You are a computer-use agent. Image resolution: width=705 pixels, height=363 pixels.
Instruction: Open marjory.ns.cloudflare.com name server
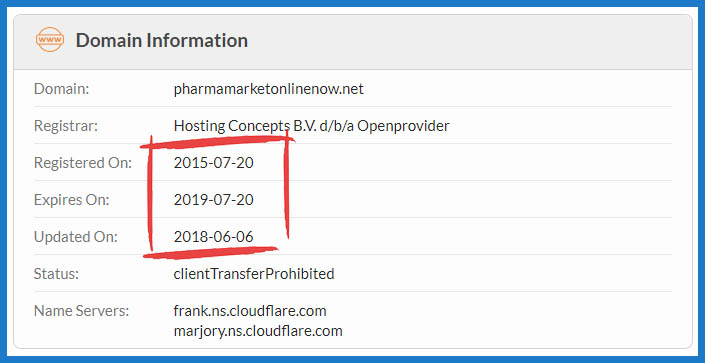[258, 331]
